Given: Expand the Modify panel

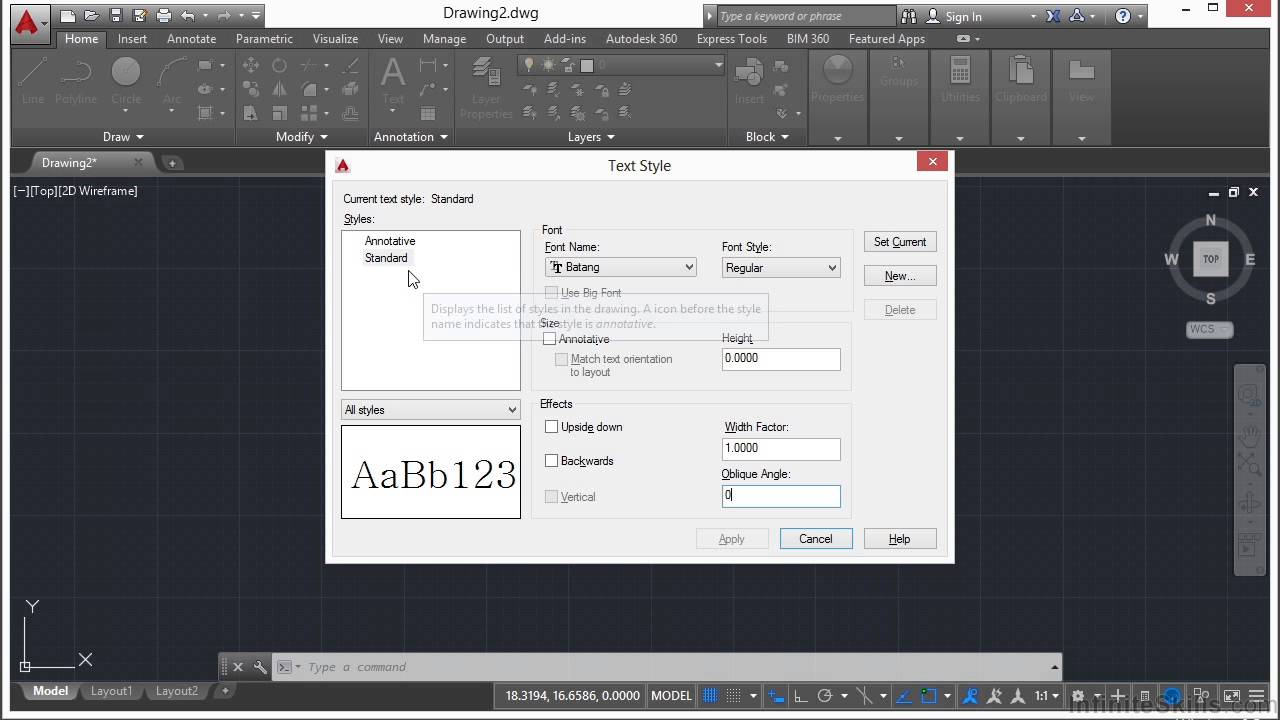Looking at the screenshot, I should pyautogui.click(x=301, y=137).
